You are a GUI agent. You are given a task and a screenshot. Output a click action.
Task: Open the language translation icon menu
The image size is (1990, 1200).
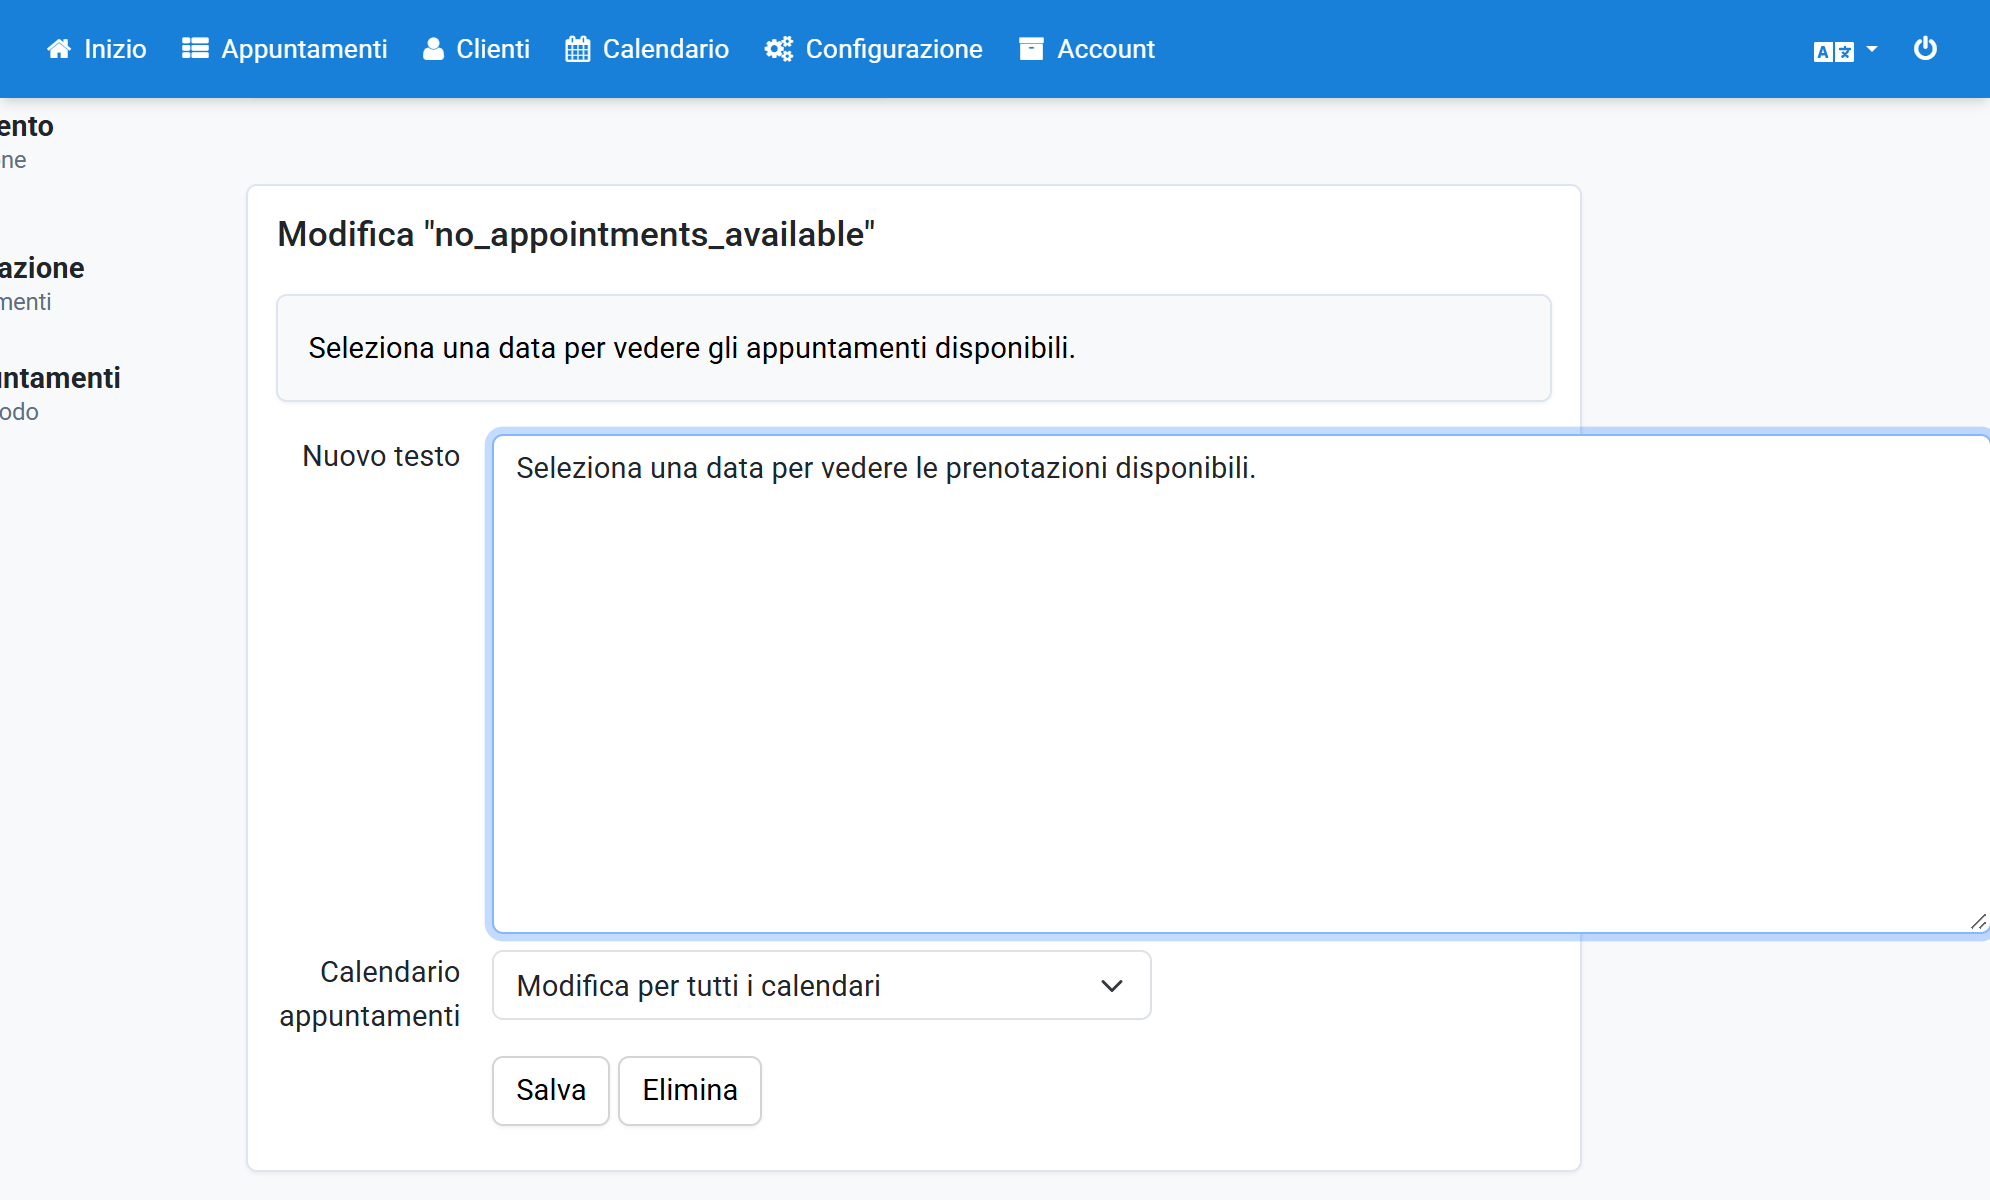1834,51
